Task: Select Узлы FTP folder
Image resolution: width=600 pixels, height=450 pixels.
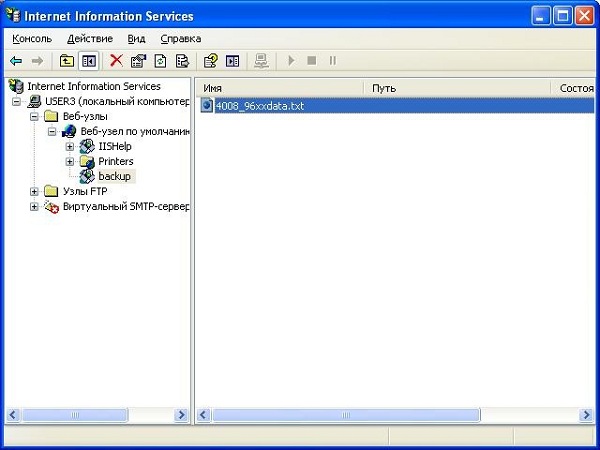Action: tap(85, 191)
